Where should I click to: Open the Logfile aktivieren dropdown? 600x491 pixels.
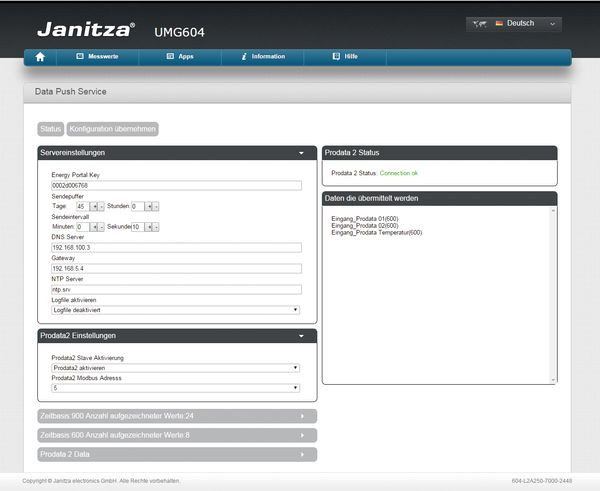coord(176,310)
